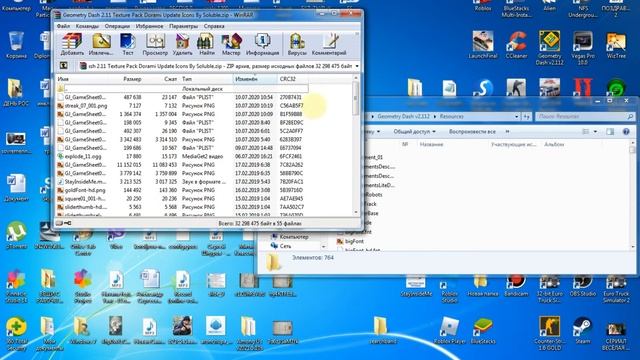
Task: Select the parent folder '..' row in WinRAR
Action: point(182,89)
